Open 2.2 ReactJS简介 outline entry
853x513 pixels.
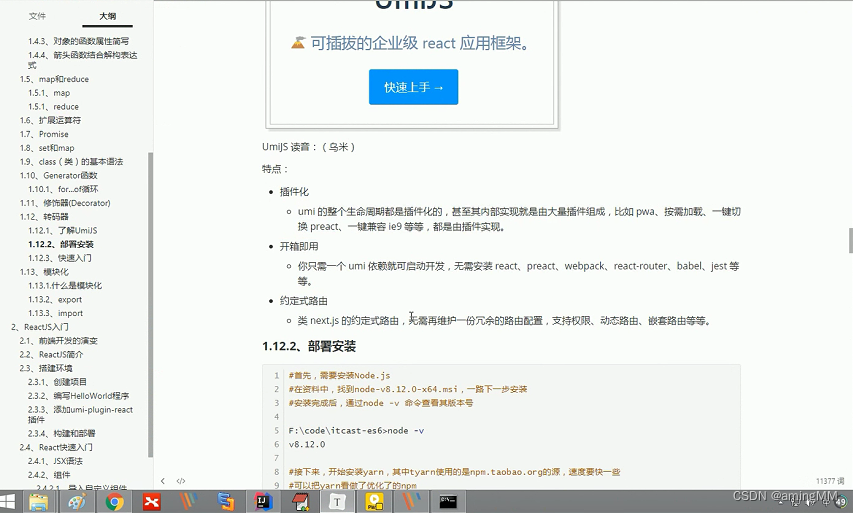[x=51, y=354]
